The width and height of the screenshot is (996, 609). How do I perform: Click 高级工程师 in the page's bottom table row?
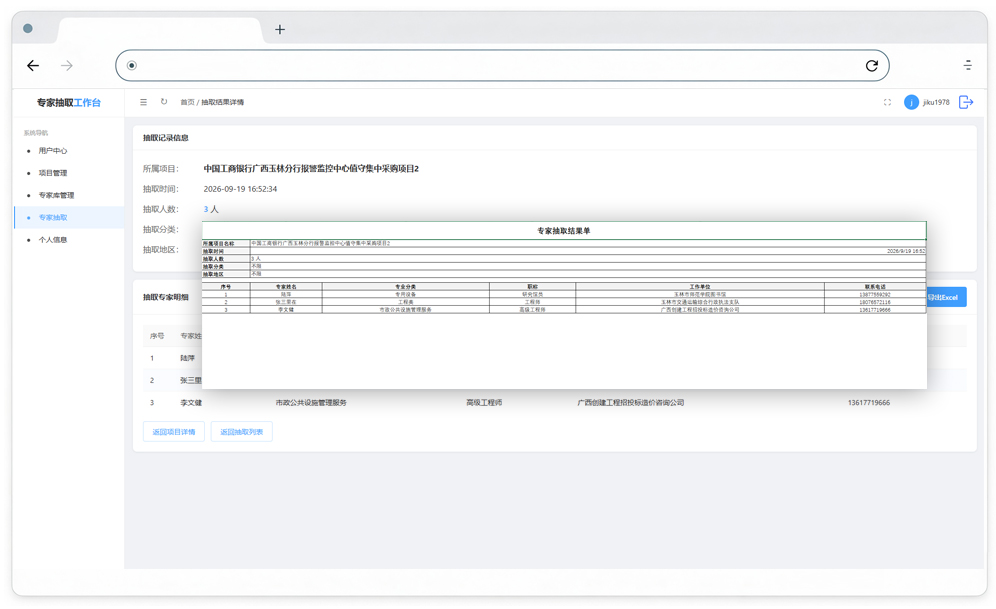tap(484, 403)
